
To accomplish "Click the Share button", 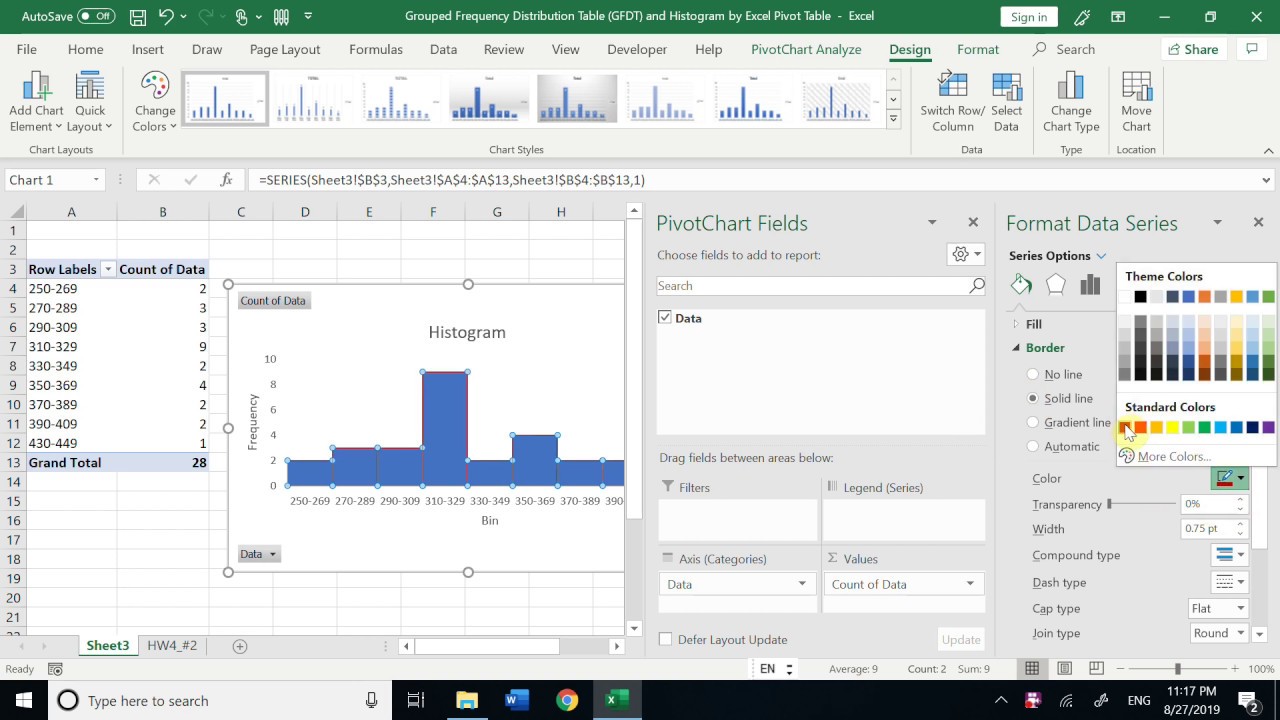I will [1195, 49].
